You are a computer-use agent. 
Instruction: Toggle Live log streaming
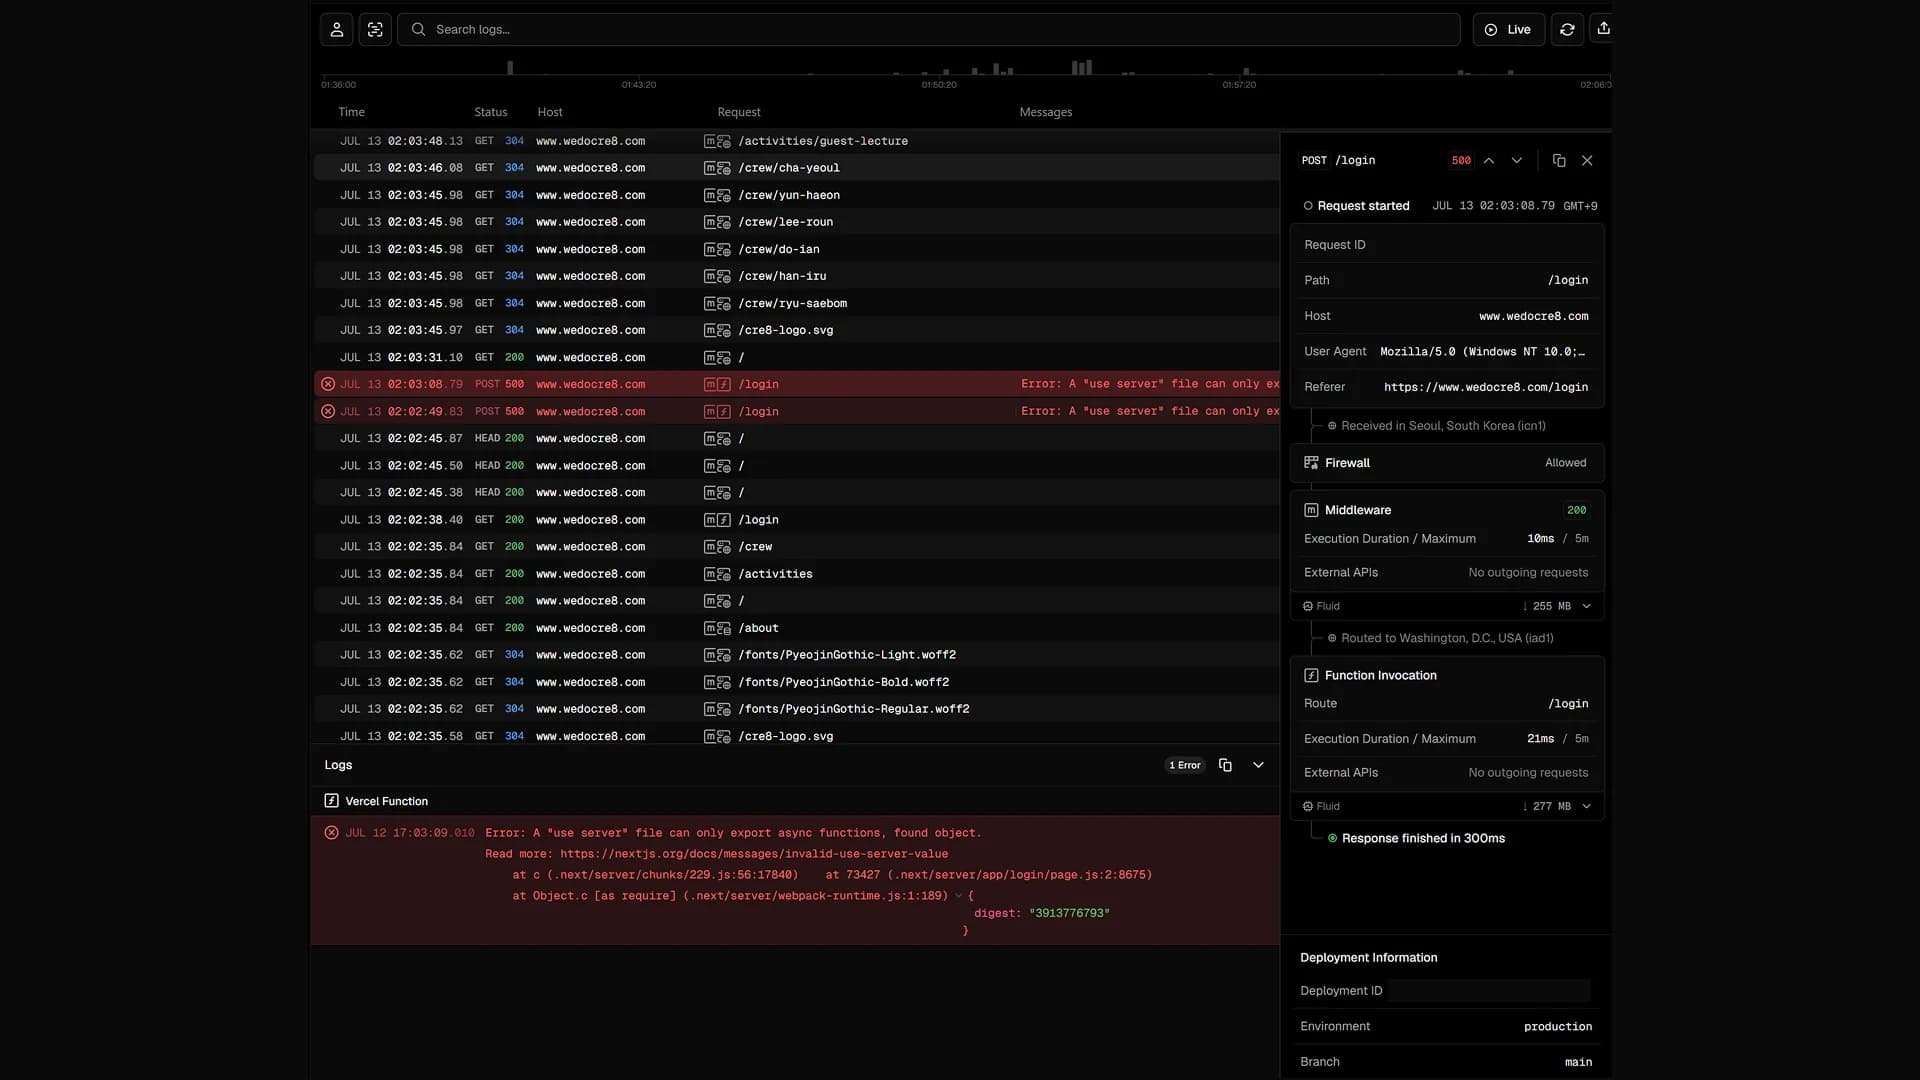click(1508, 29)
